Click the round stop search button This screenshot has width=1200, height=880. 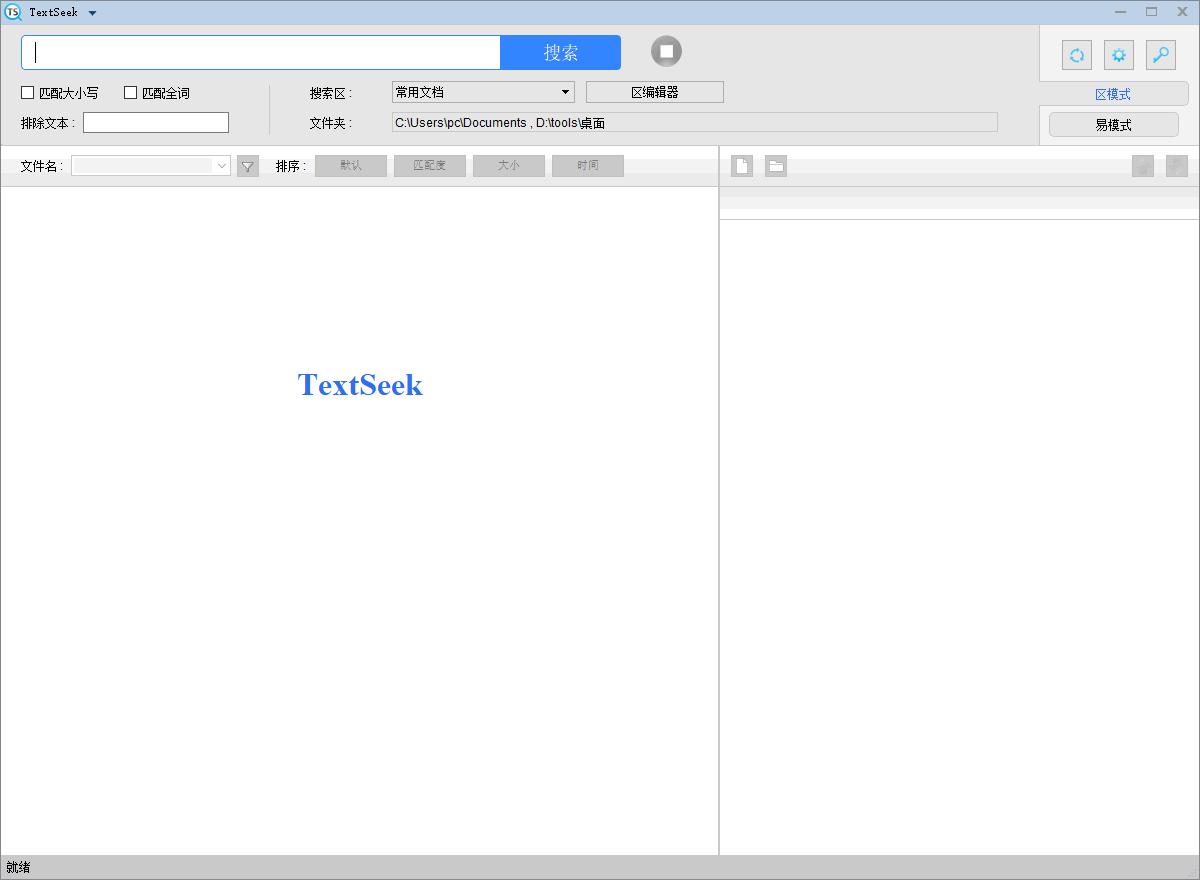(x=666, y=51)
